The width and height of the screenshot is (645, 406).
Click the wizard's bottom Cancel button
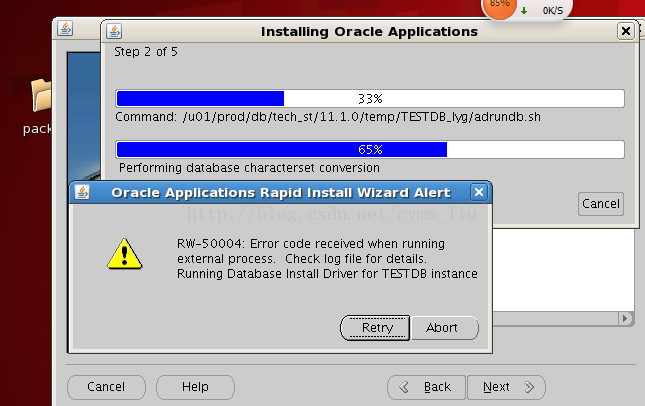click(106, 387)
